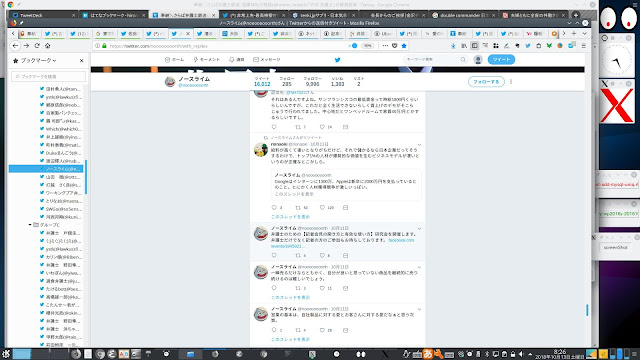Screen dimensions: 640x360
Task: Open Twitter ホーム navigation item
Action: (x=174, y=60)
